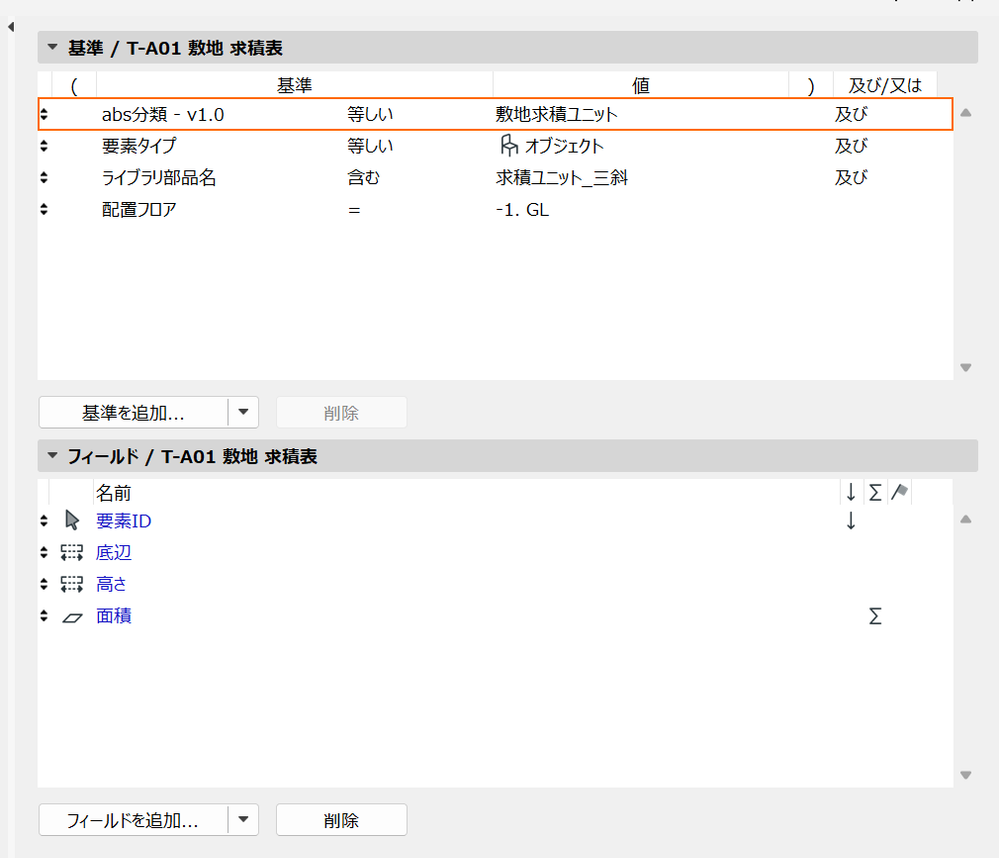Select the abs分類 - v1.0 criterion
The height and width of the screenshot is (858, 999).
point(163,115)
